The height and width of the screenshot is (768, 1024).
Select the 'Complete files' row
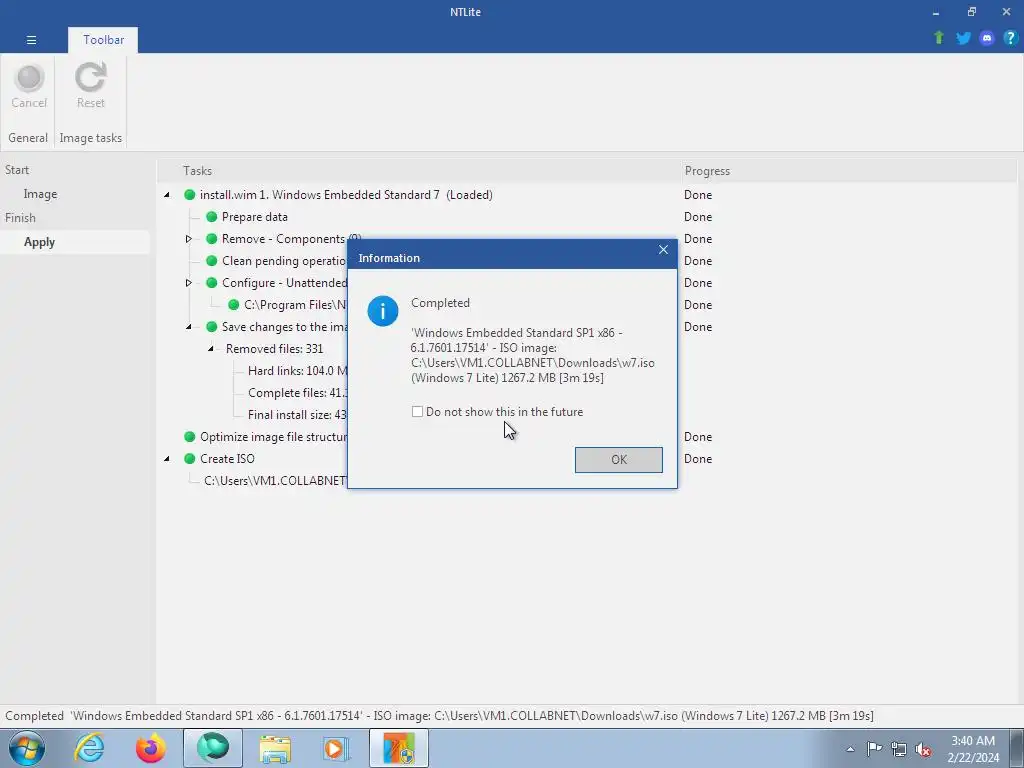pos(297,392)
